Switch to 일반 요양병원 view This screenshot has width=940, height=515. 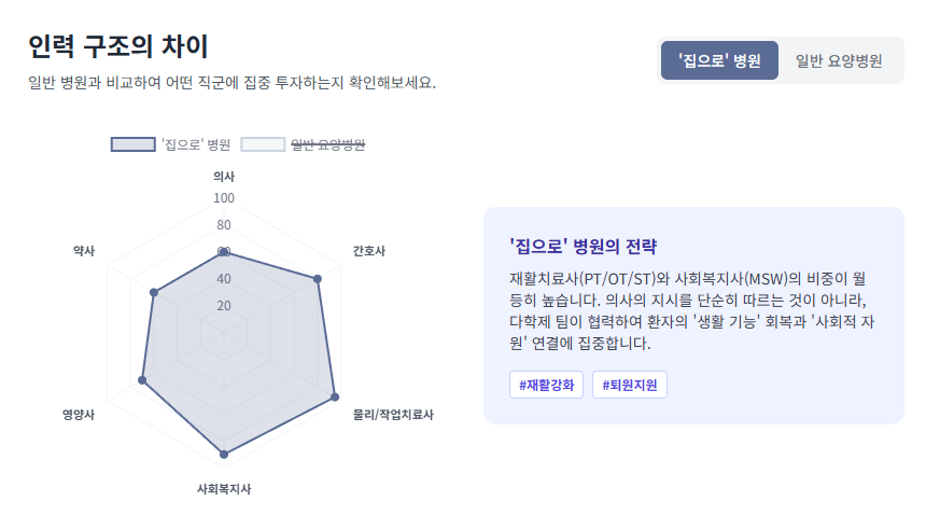pyautogui.click(x=839, y=61)
